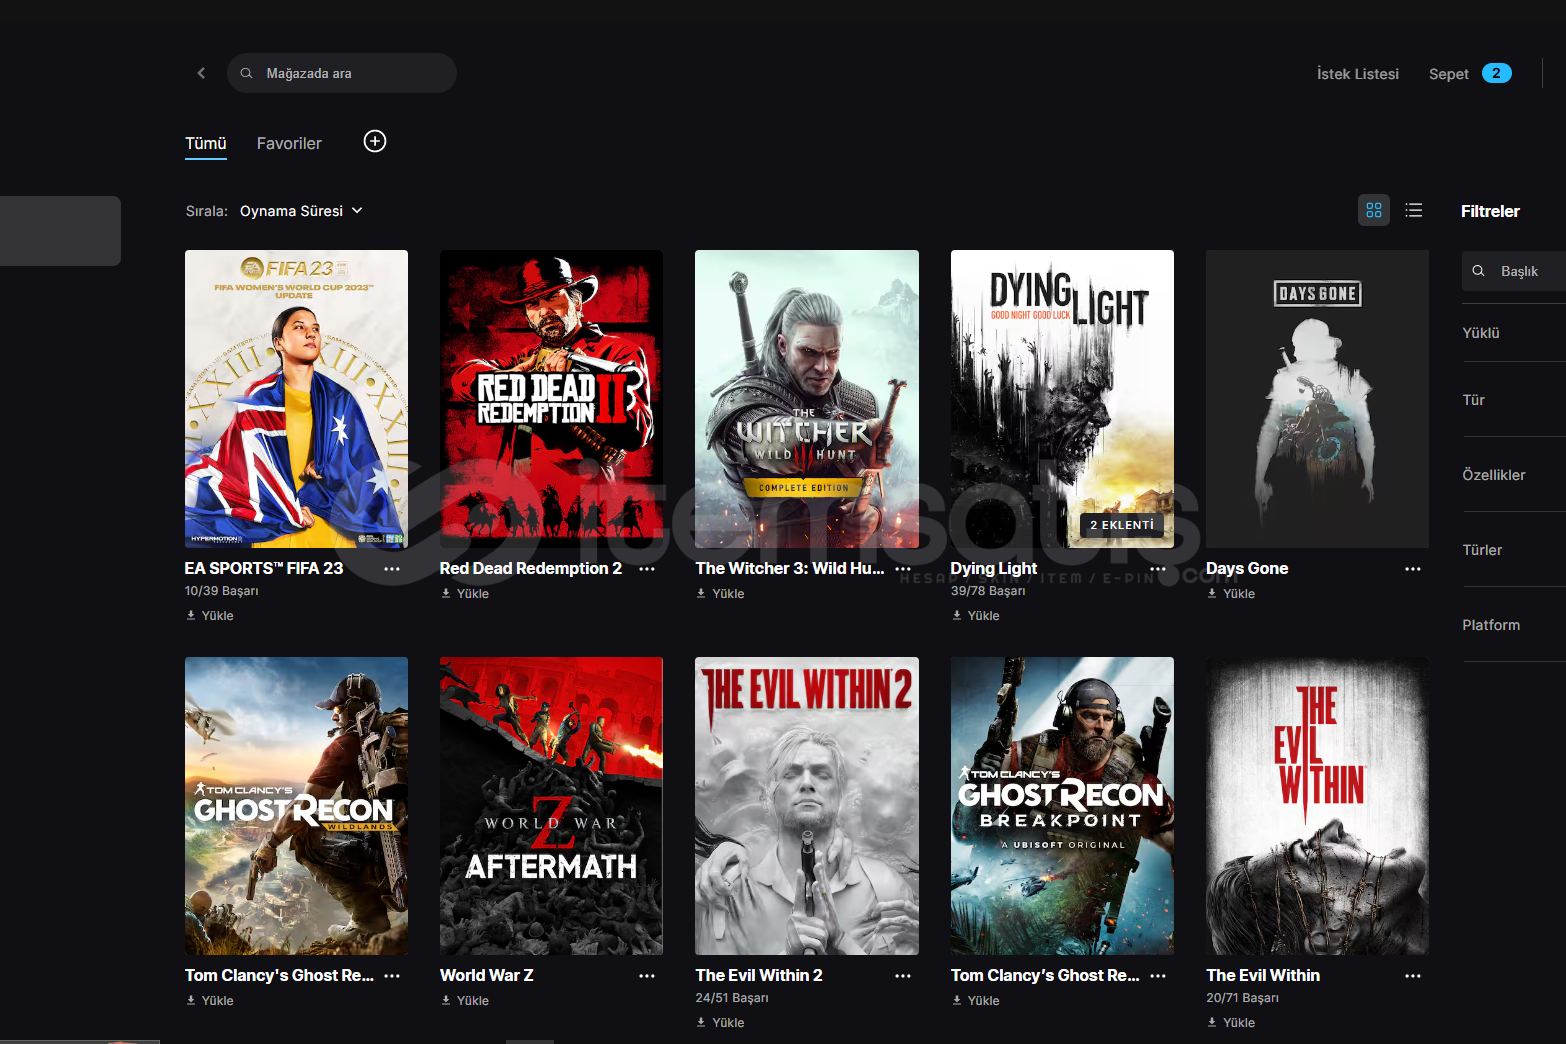Click the World War Z title text
This screenshot has width=1566, height=1044.
pos(487,975)
